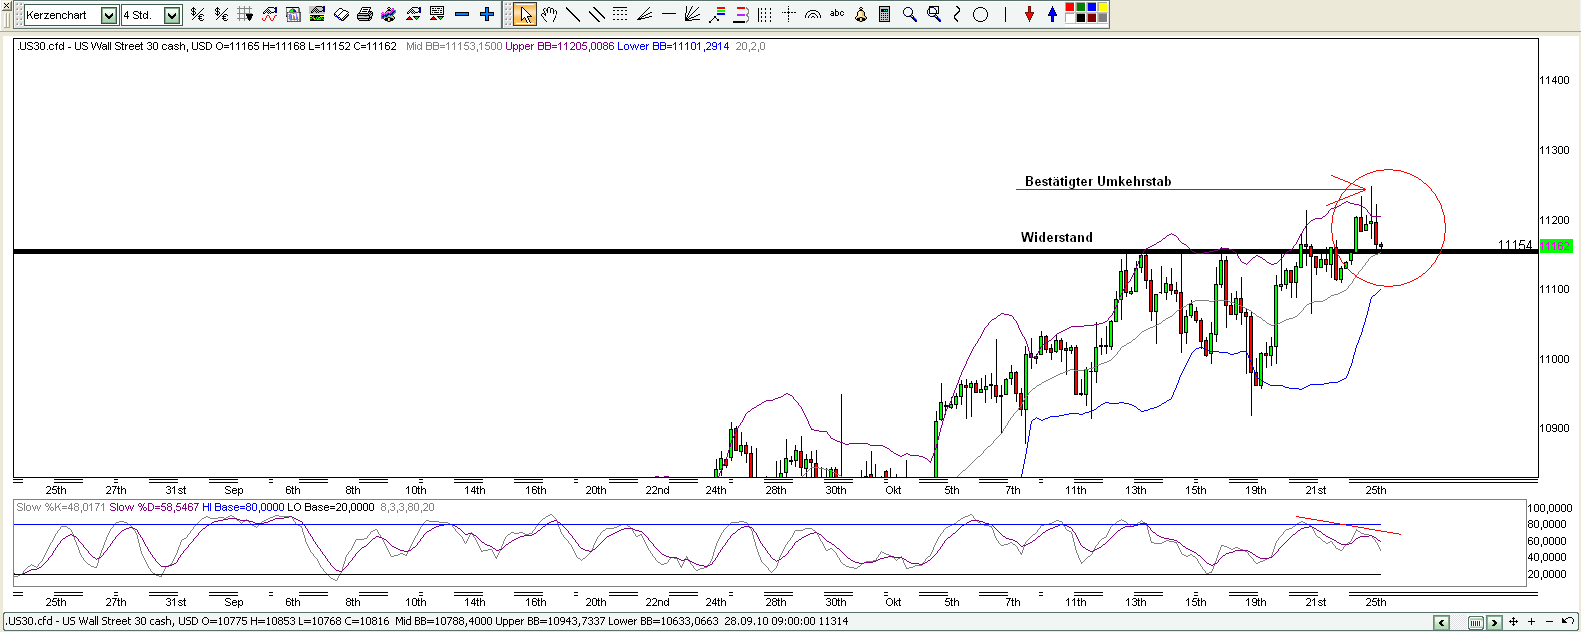Screen dimensions: 1581x632
Task: Click the add indicator wave icon
Action: [269, 14]
